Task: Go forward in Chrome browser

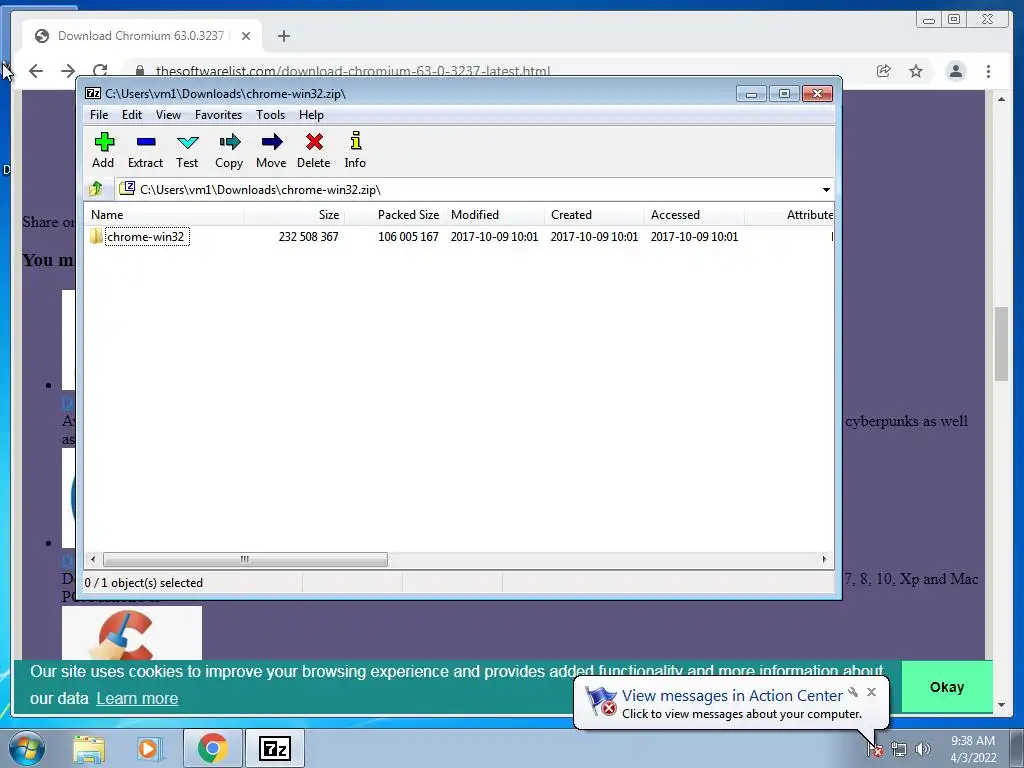Action: [x=68, y=71]
